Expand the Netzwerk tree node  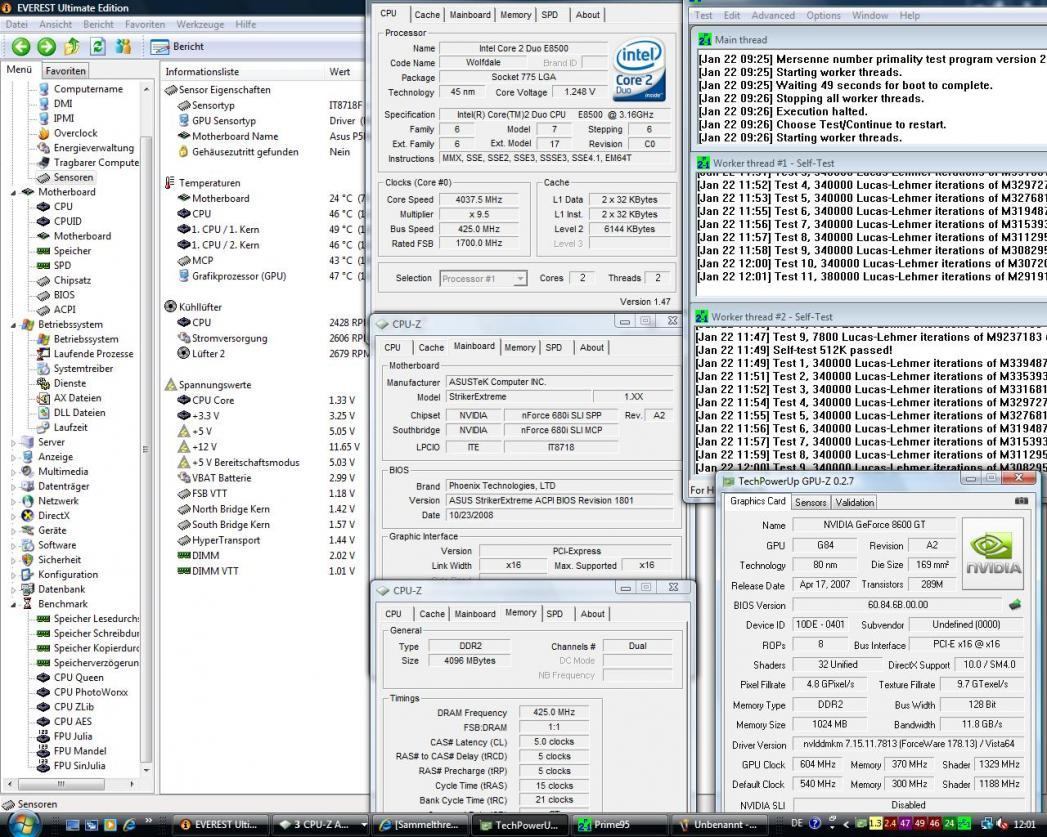pos(14,501)
